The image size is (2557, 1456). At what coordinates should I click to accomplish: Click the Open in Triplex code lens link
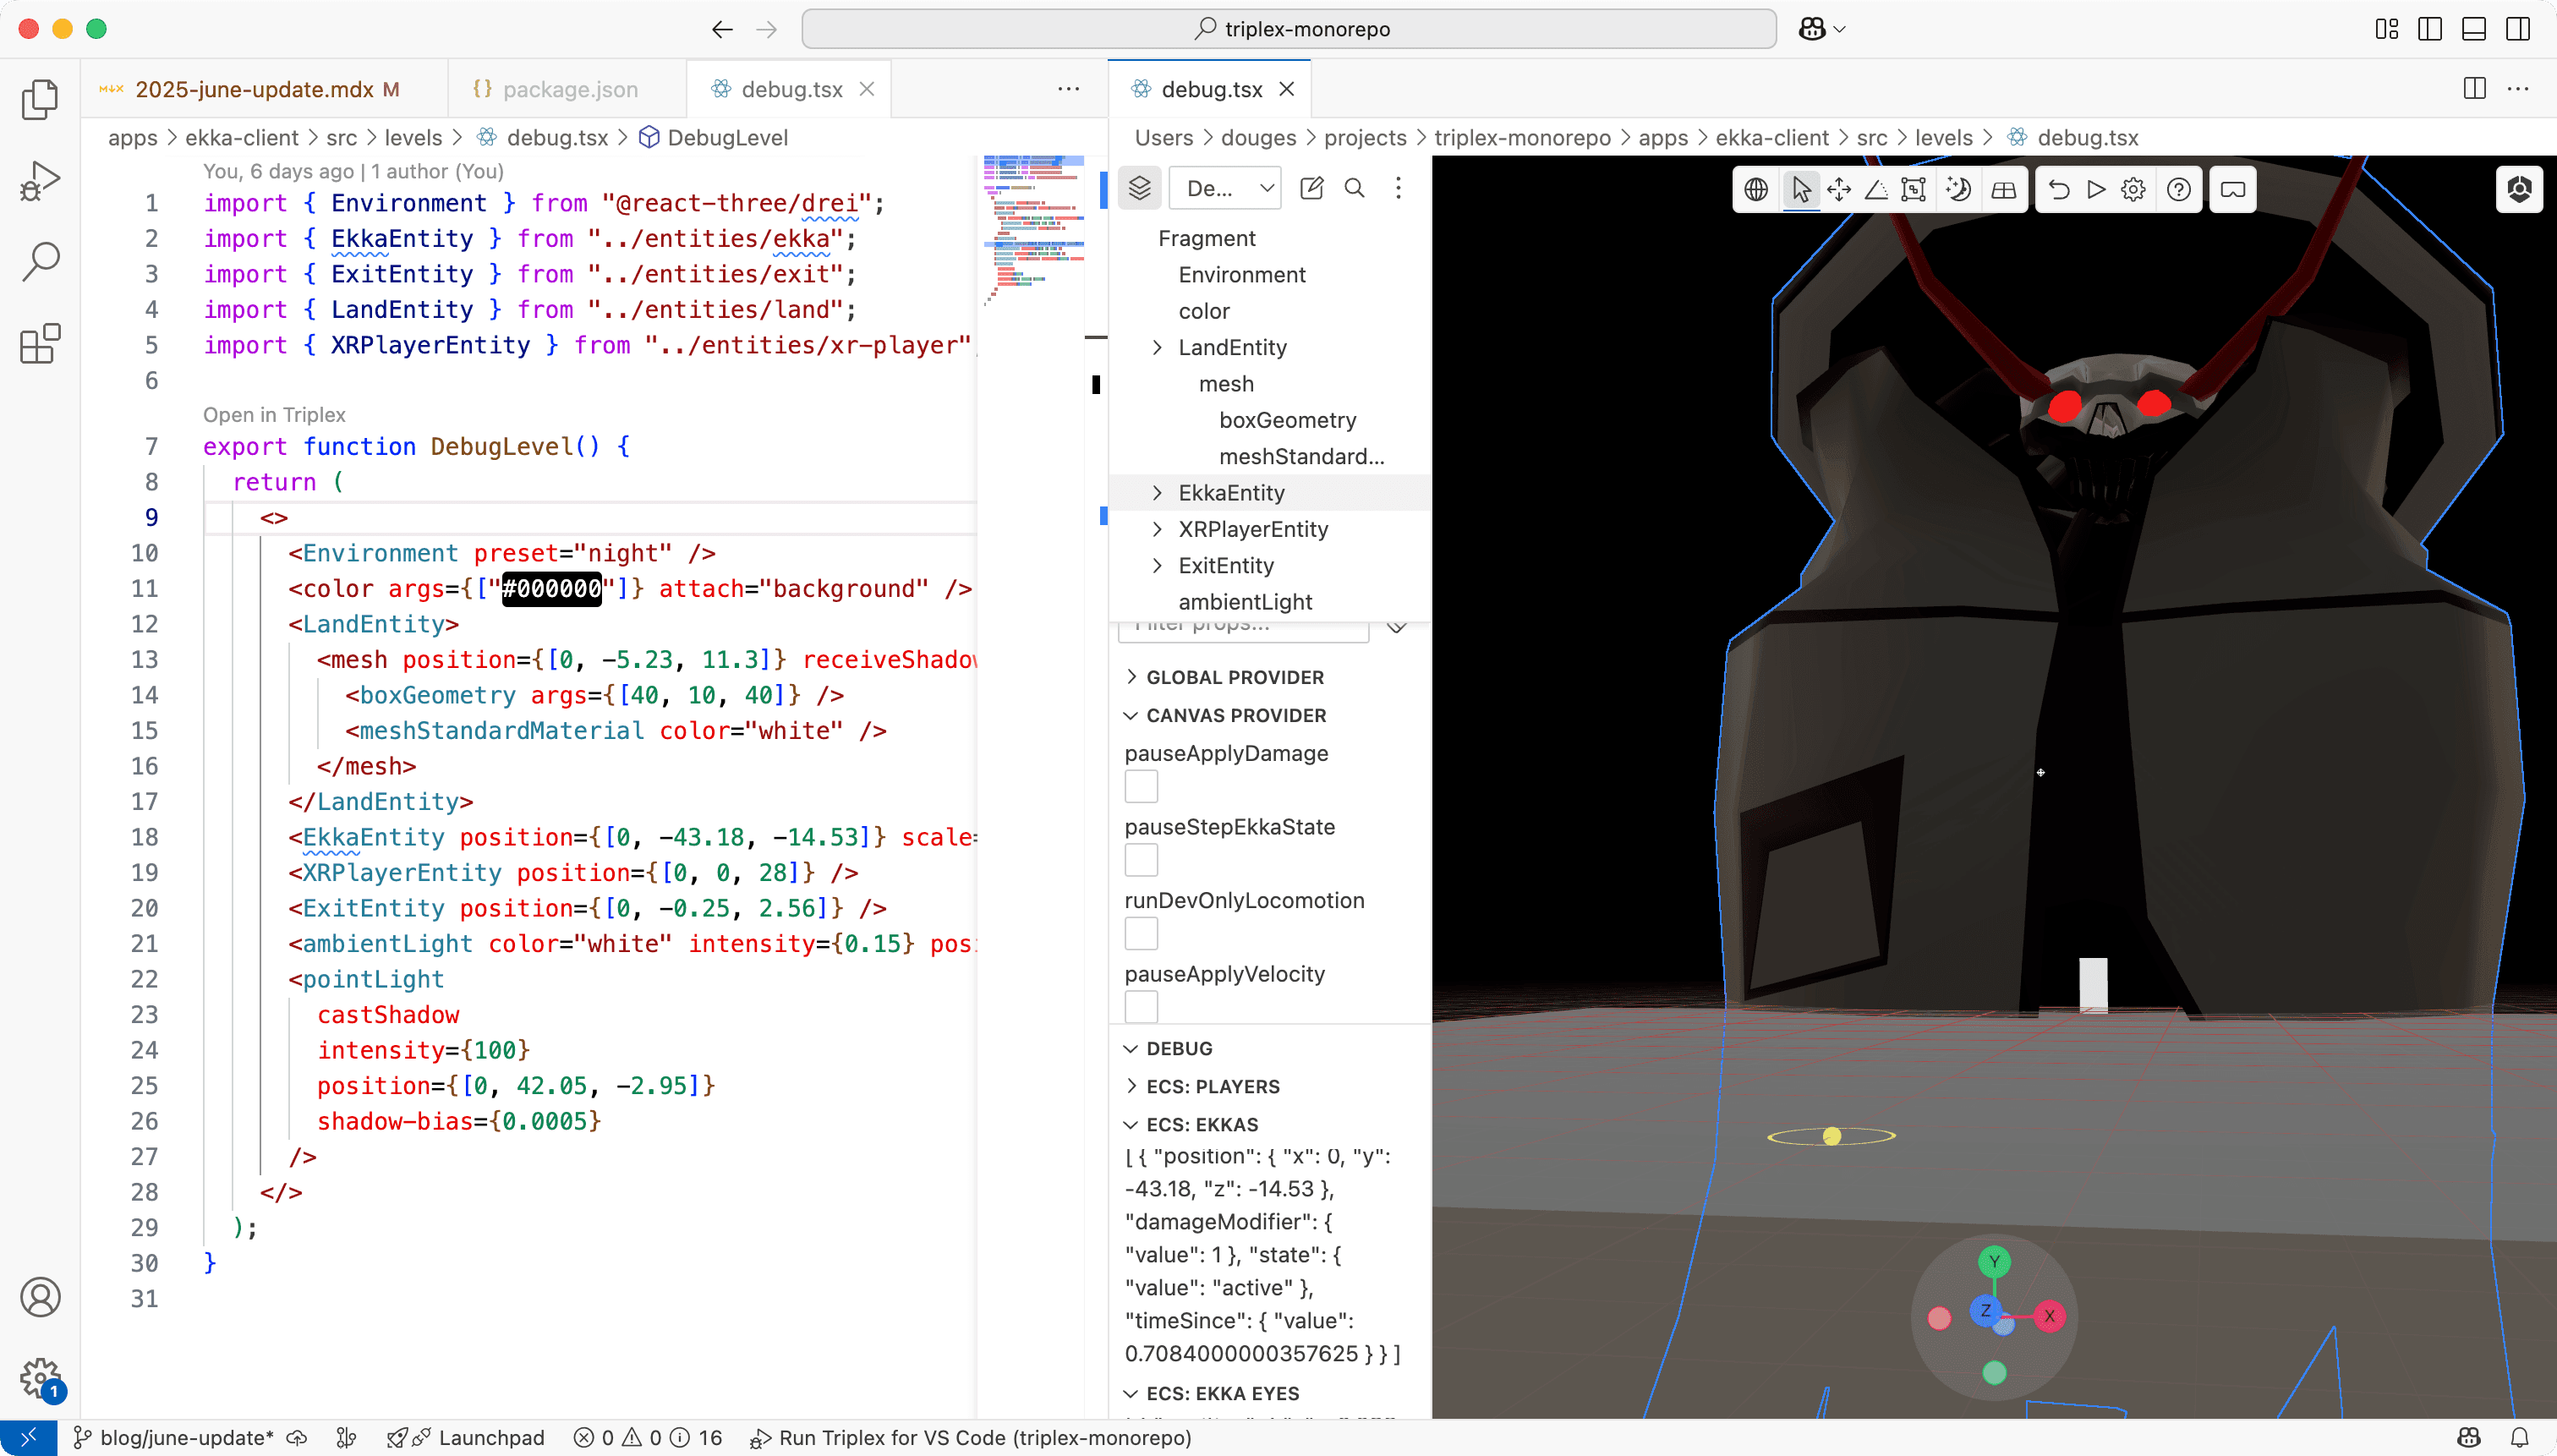[274, 415]
